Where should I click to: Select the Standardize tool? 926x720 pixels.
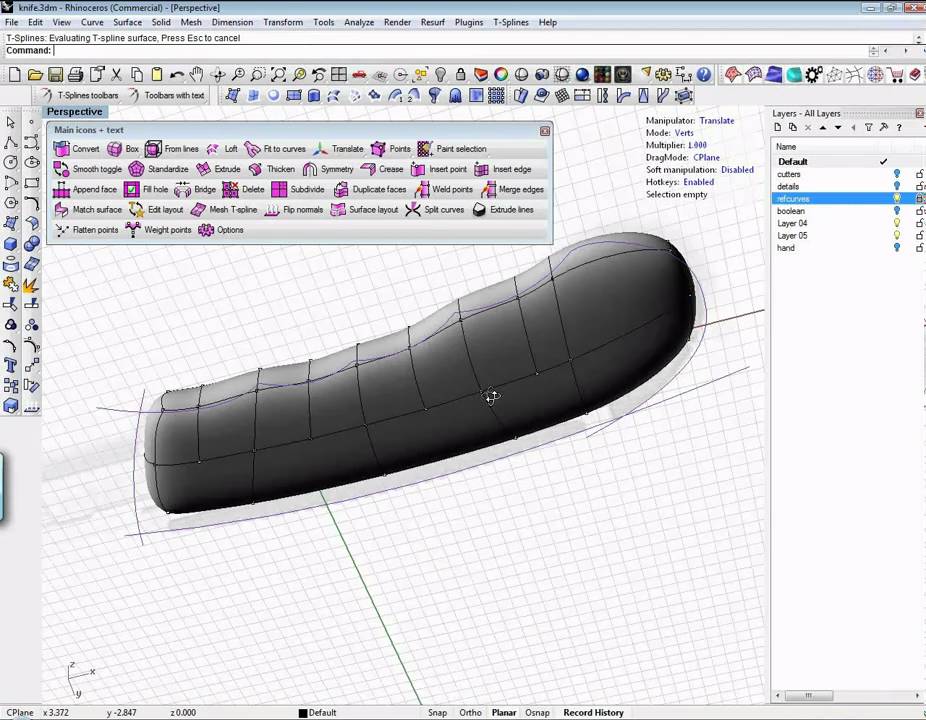click(x=158, y=169)
